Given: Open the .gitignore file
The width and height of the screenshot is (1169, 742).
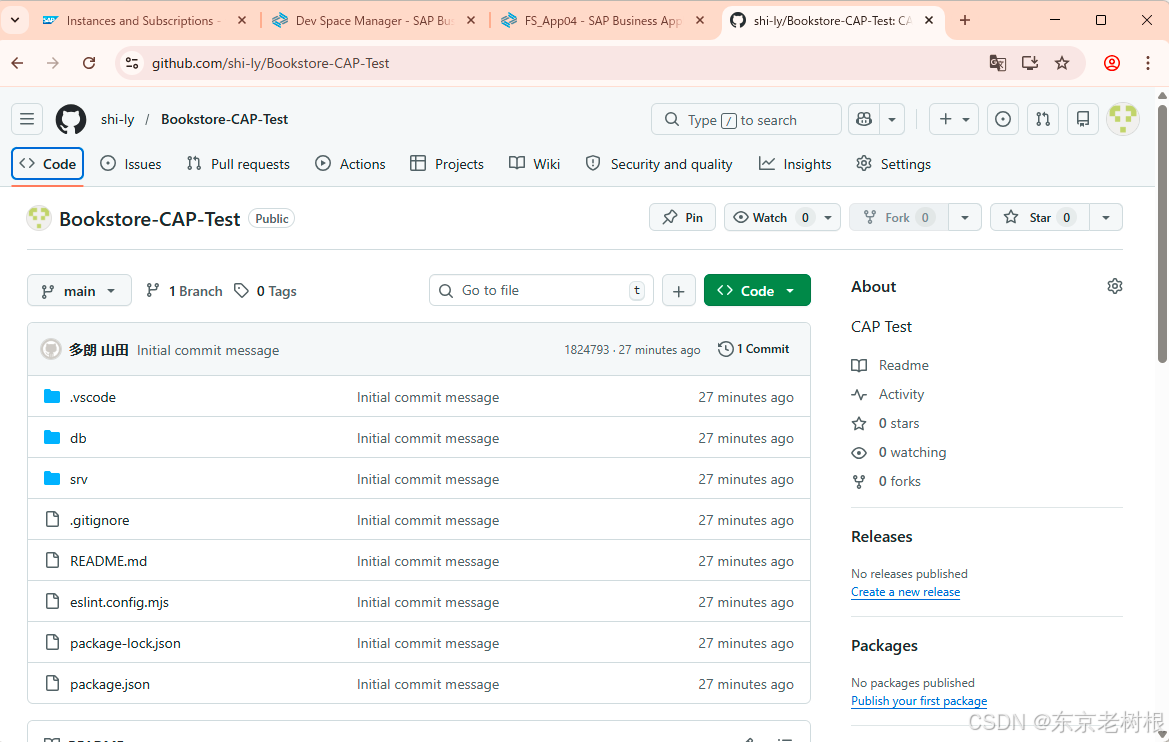Looking at the screenshot, I should pyautogui.click(x=99, y=520).
